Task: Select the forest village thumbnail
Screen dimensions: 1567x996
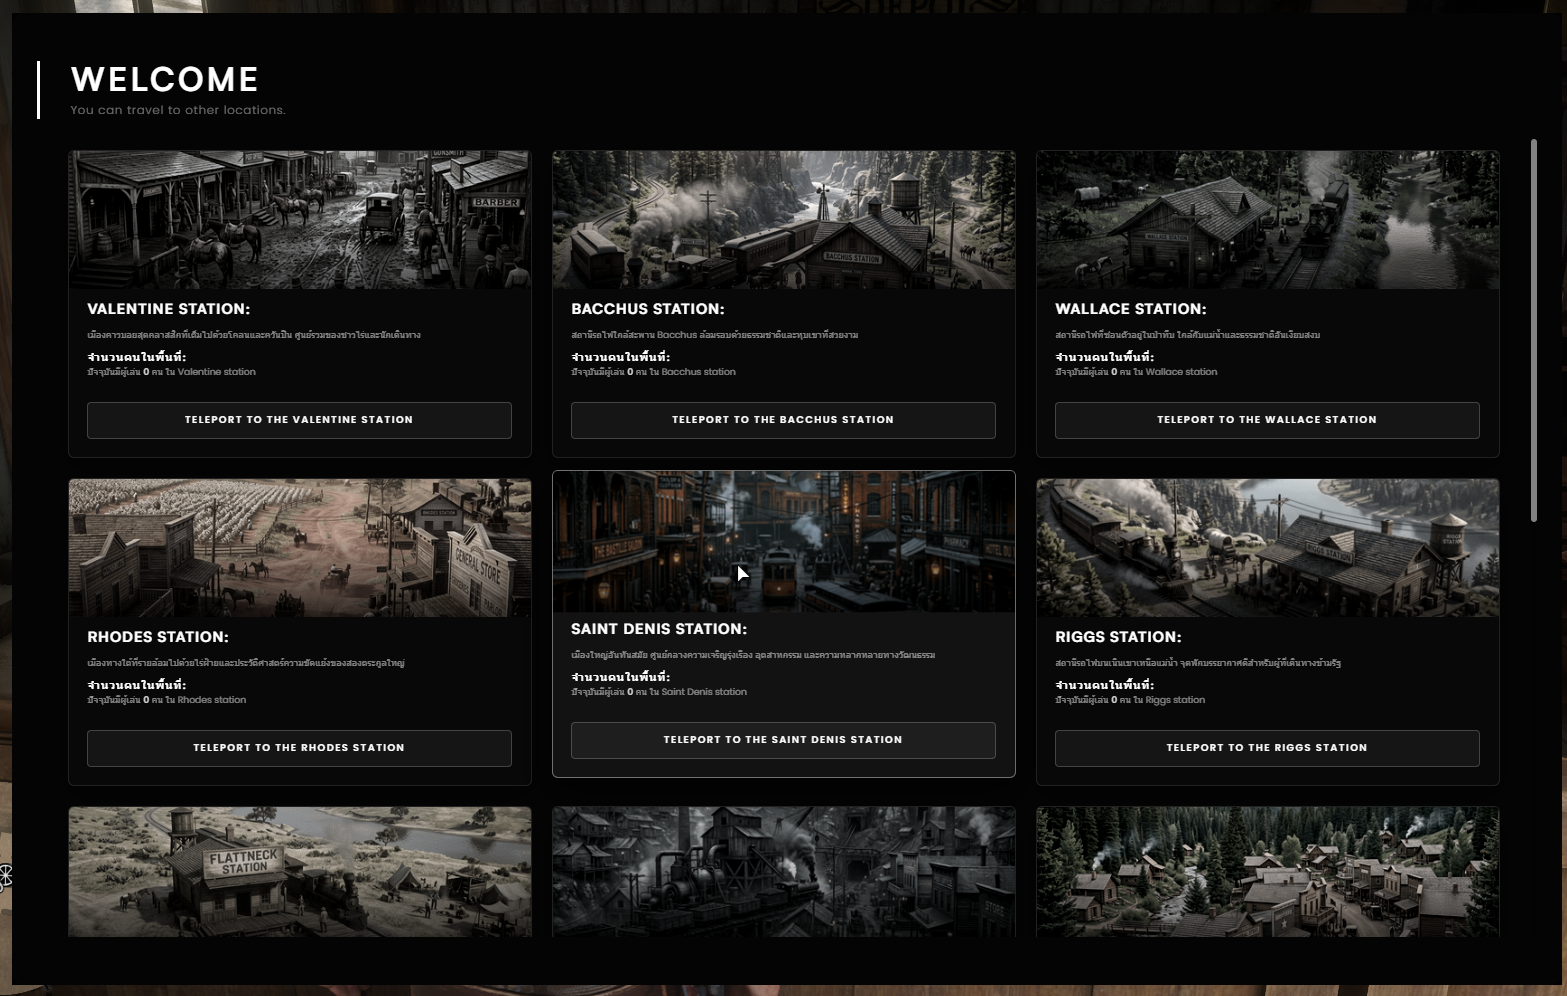Action: coord(1268,872)
